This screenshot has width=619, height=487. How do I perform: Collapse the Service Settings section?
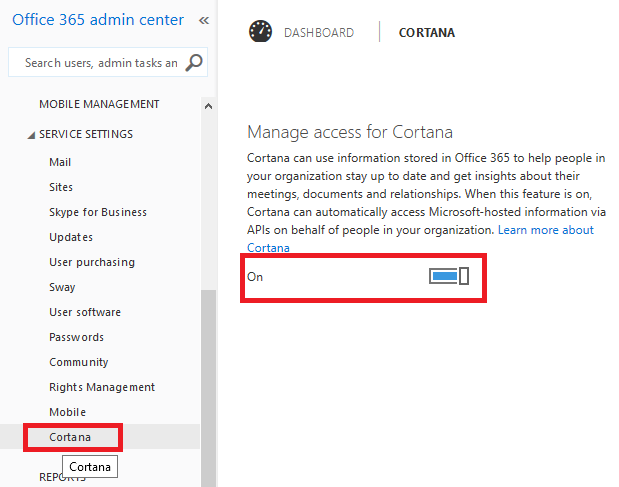tap(31, 135)
